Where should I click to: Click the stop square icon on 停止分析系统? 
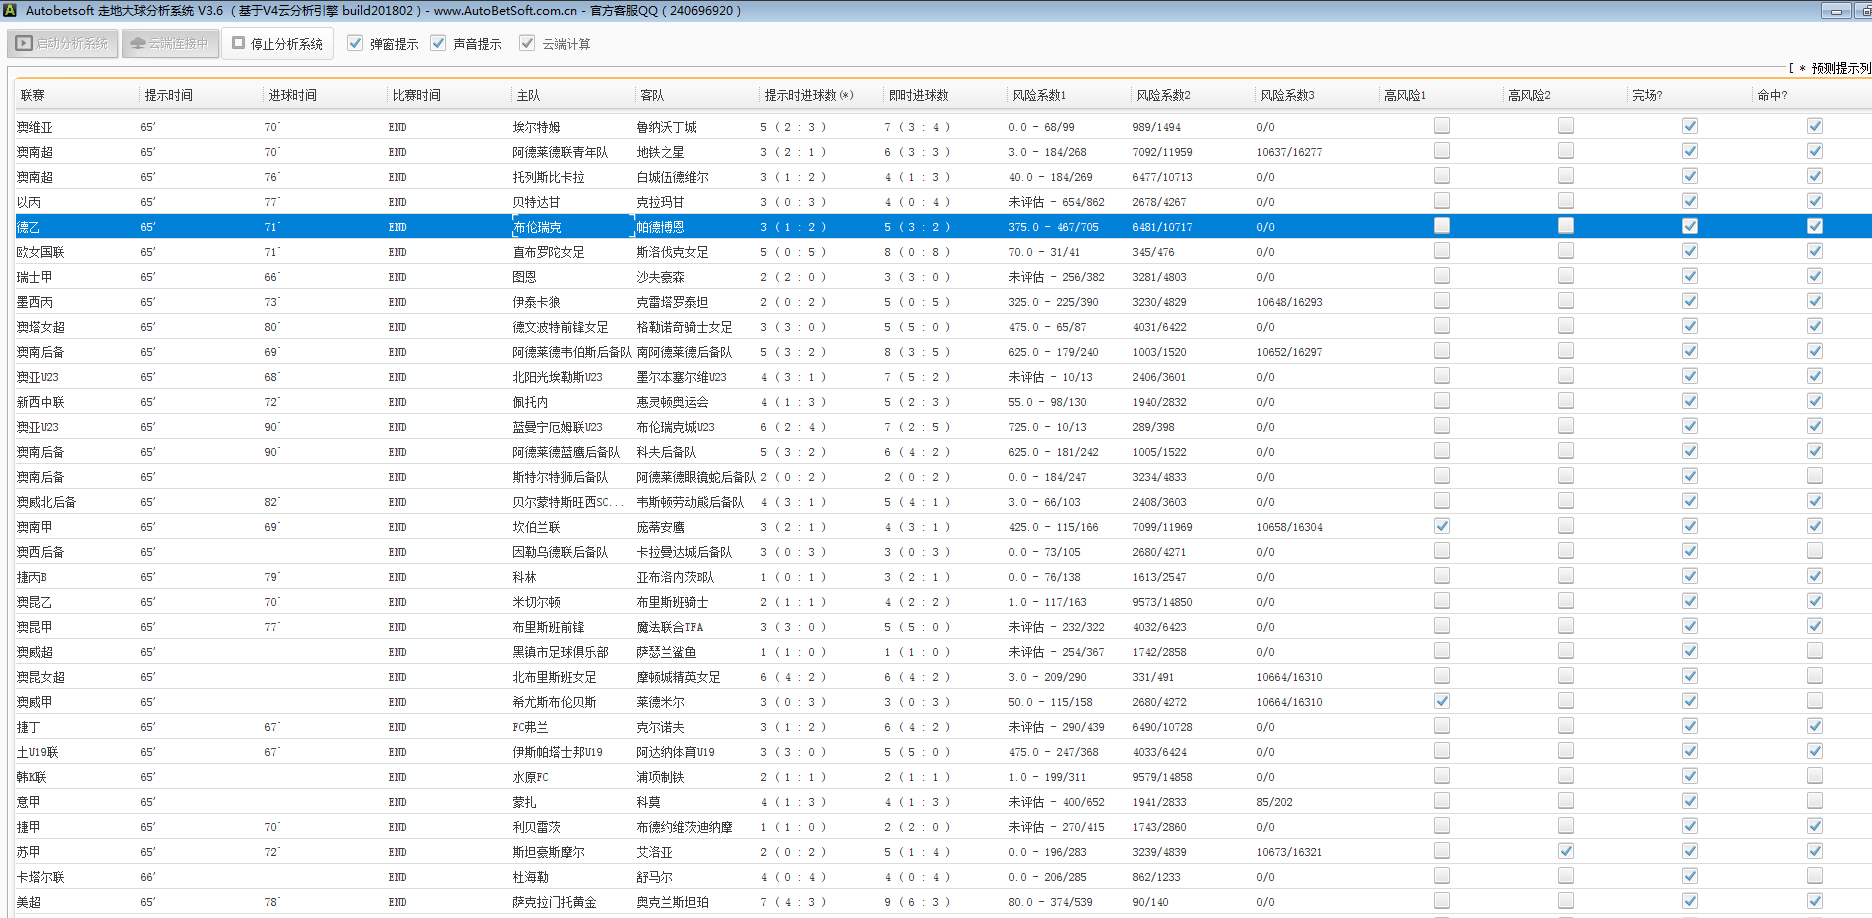pyautogui.click(x=239, y=44)
